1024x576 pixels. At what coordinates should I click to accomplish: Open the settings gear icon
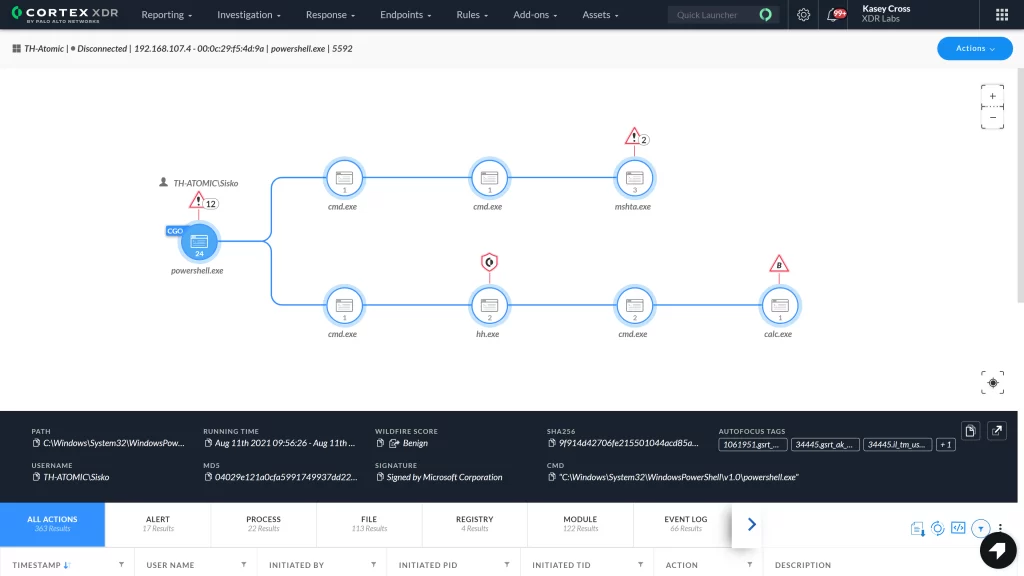803,15
